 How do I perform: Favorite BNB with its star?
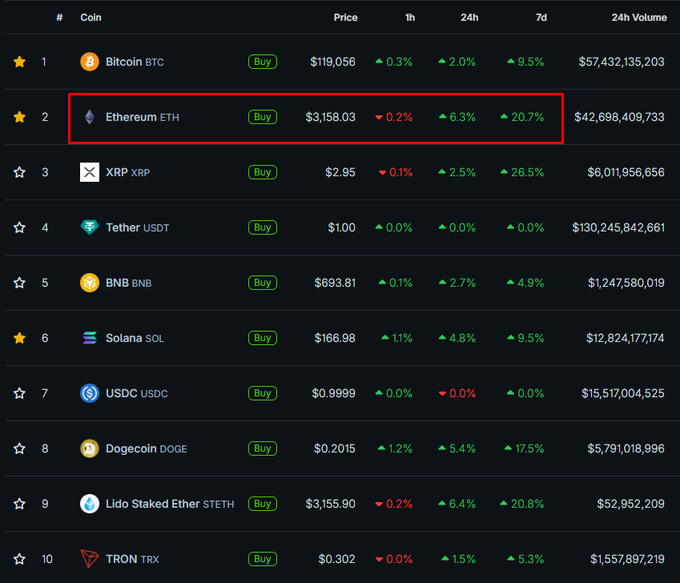[x=19, y=283]
